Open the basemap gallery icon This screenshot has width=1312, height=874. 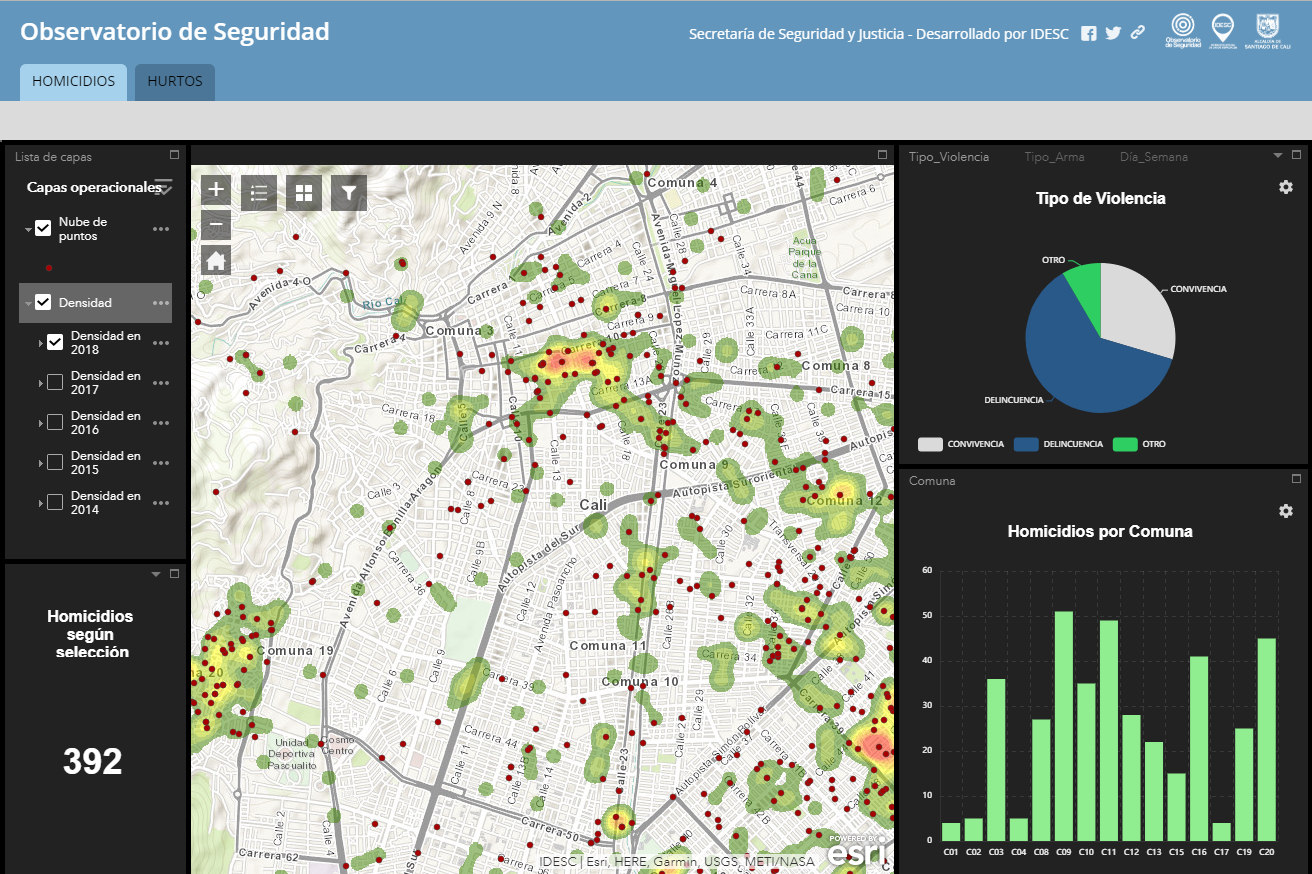pyautogui.click(x=304, y=192)
